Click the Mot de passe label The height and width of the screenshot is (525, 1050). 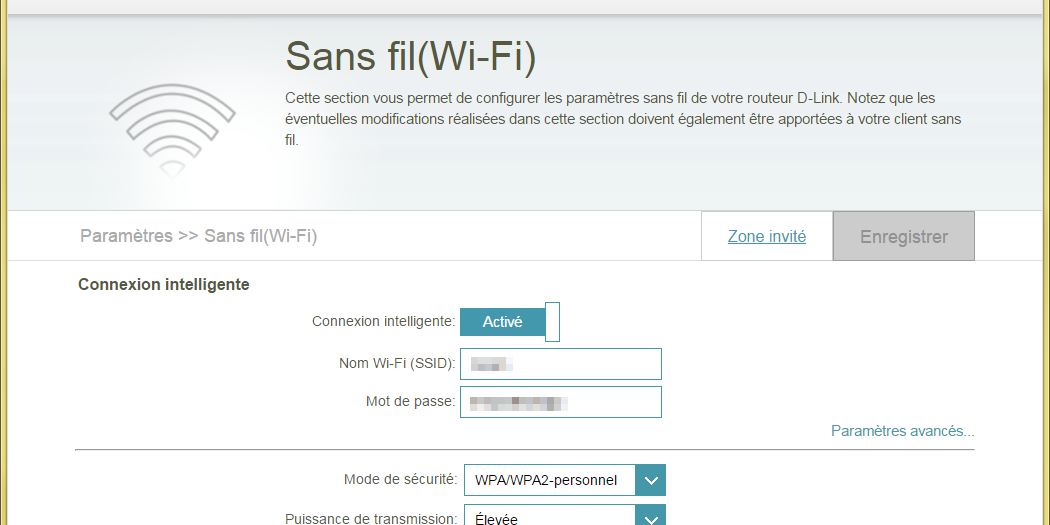[x=410, y=402]
